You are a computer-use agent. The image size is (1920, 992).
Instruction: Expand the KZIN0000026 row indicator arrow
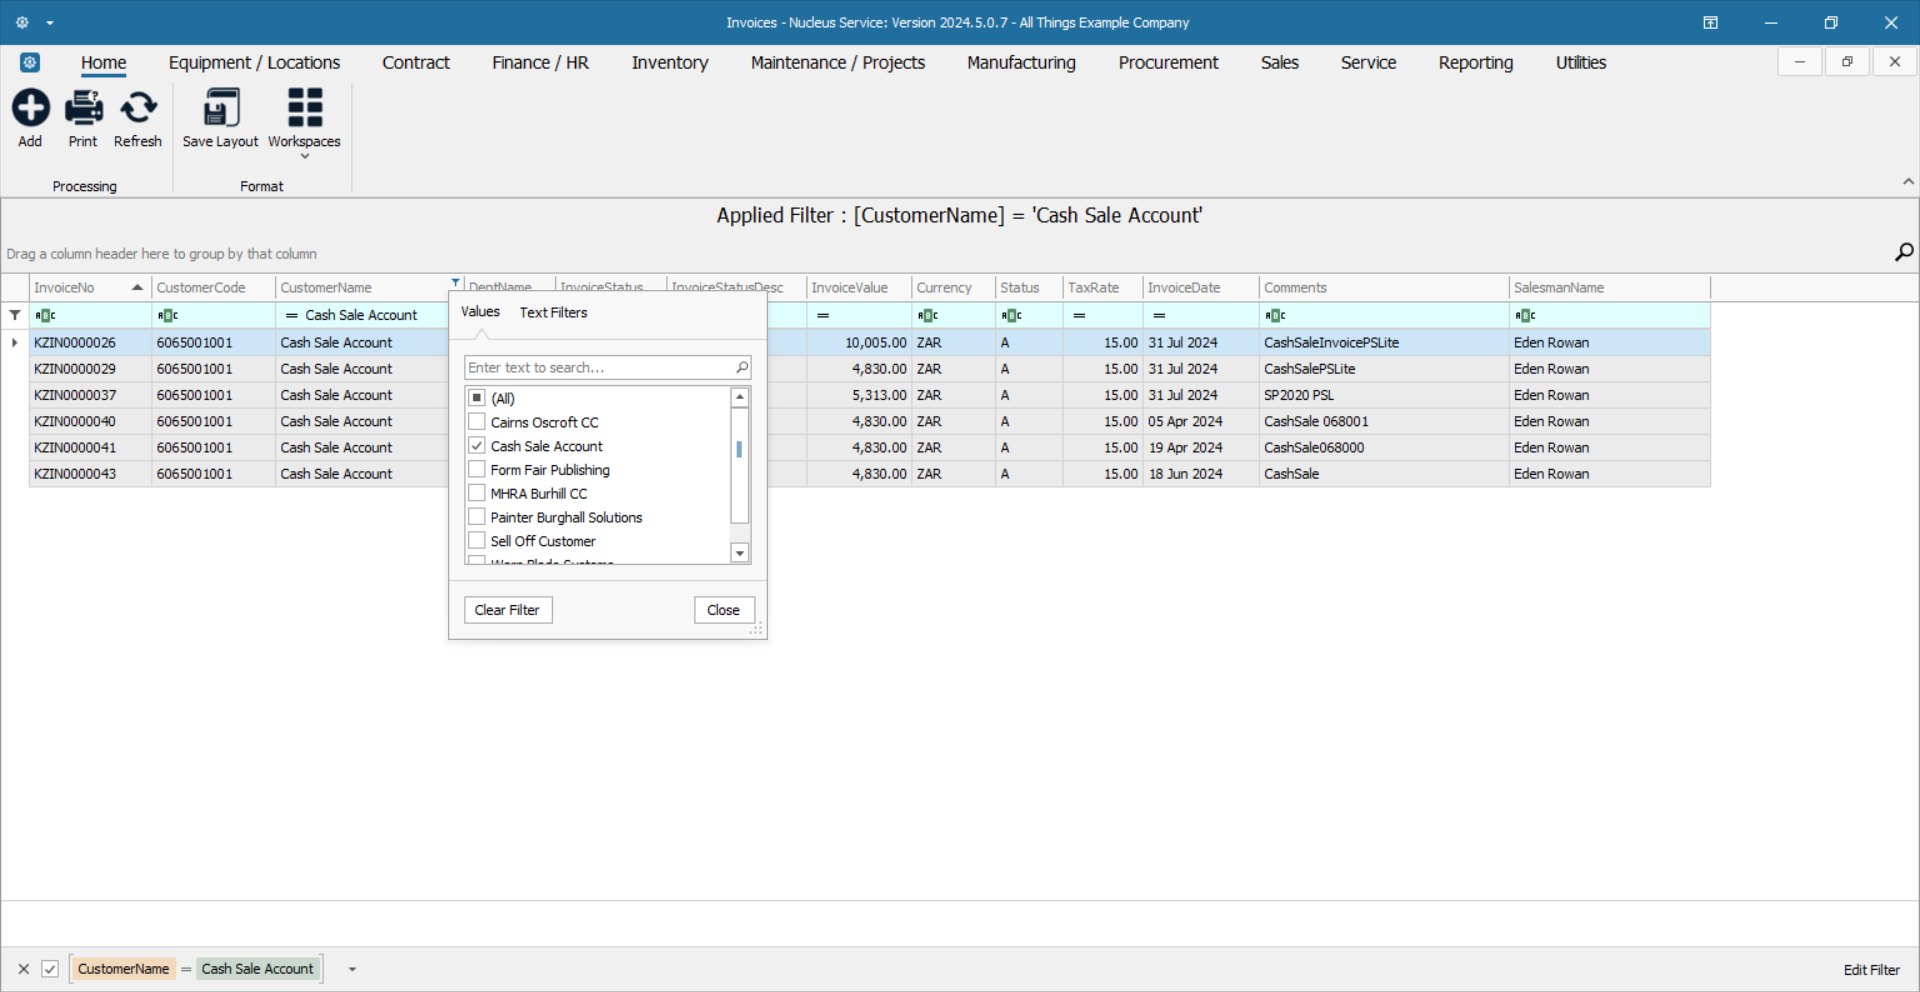pyautogui.click(x=15, y=343)
